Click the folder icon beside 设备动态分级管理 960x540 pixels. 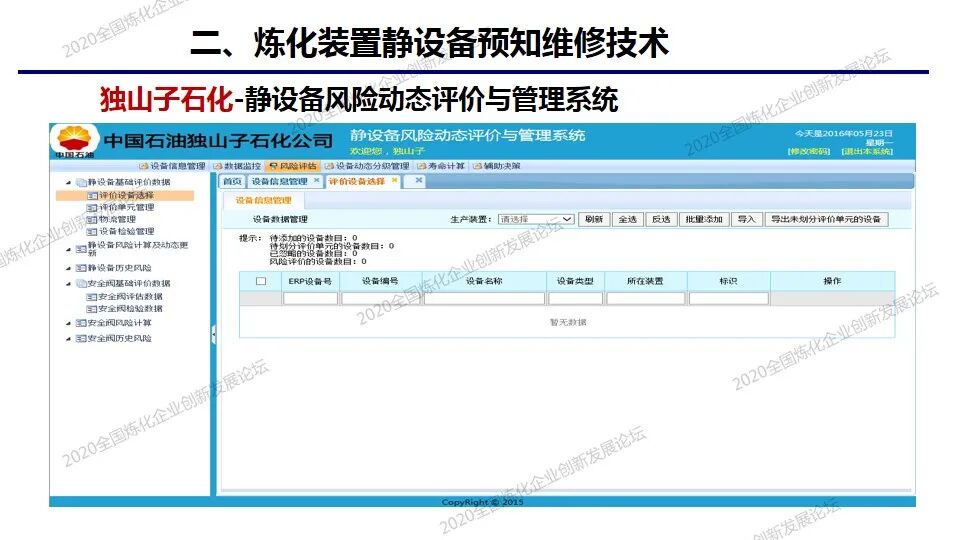pyautogui.click(x=329, y=167)
